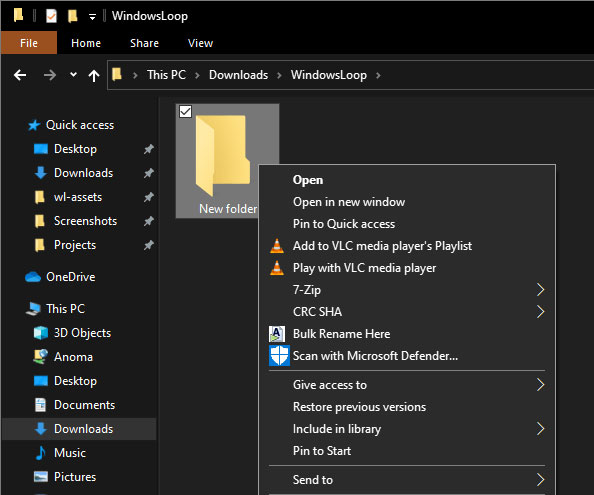Viewport: 594px width, 495px height.
Task: Click WindowsLoop in address breadcrumb
Action: coord(328,75)
